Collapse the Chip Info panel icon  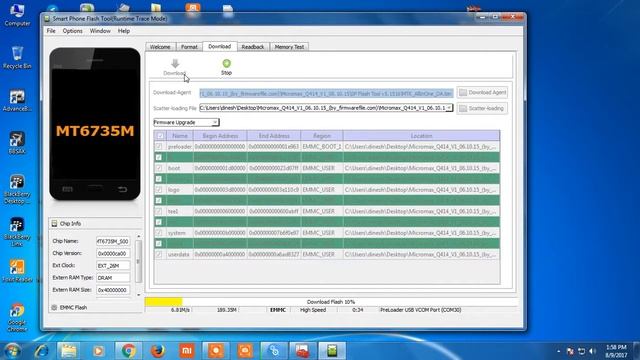pos(54,224)
